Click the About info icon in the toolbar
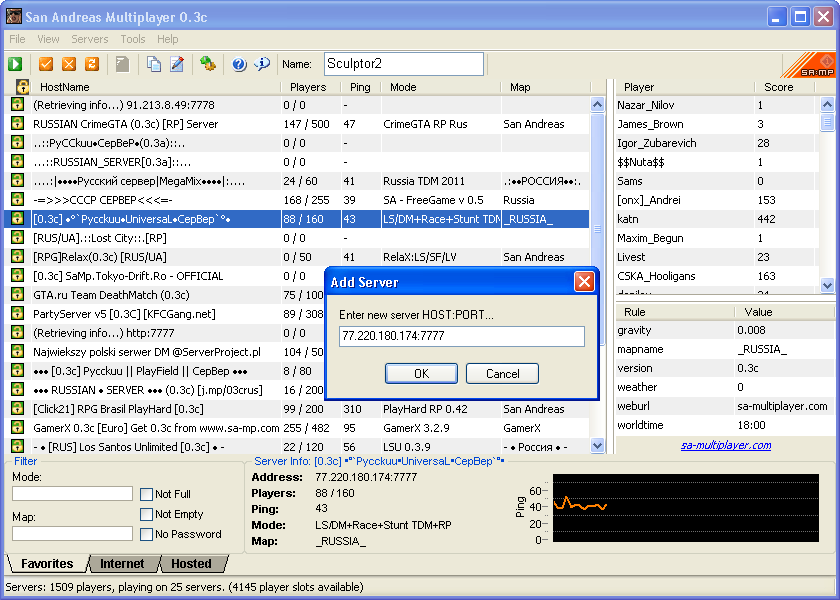This screenshot has height=600, width=840. coord(262,64)
